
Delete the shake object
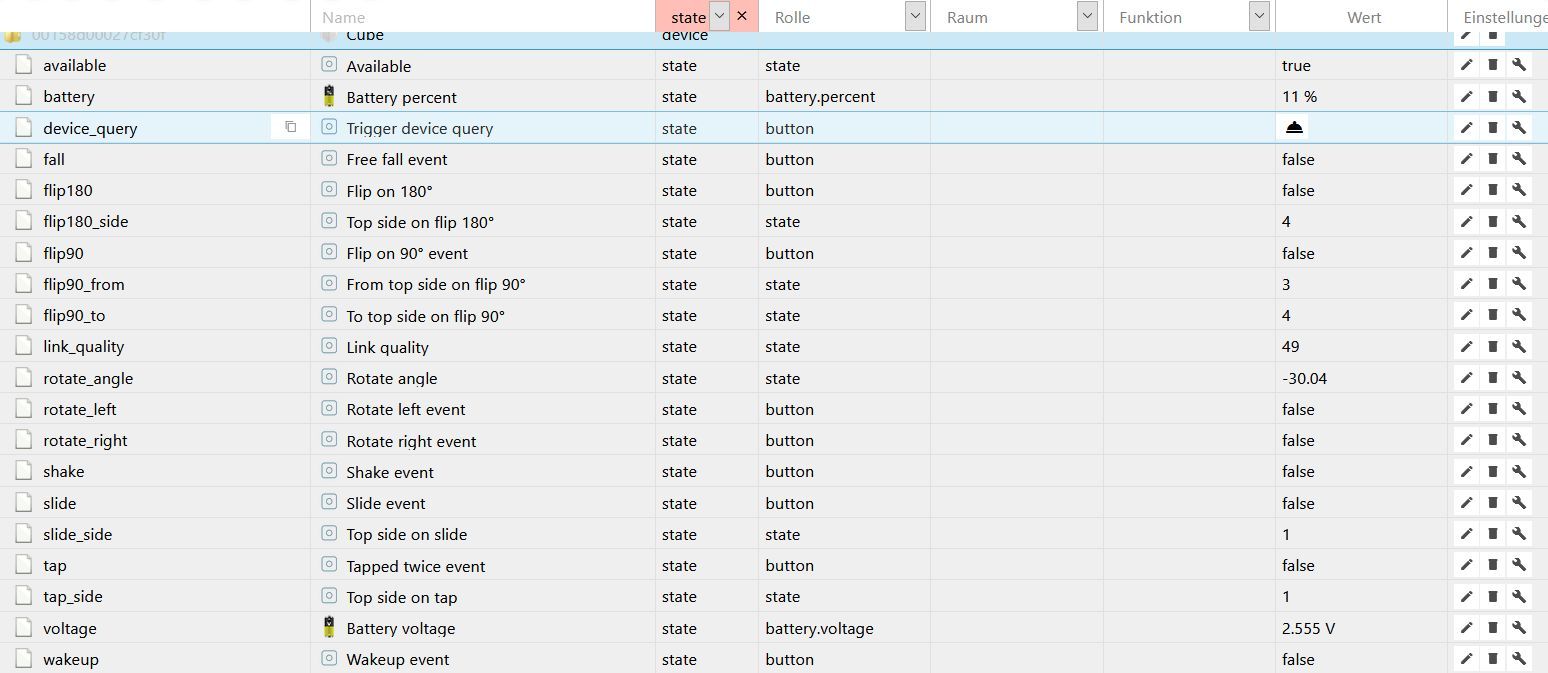tap(1492, 471)
